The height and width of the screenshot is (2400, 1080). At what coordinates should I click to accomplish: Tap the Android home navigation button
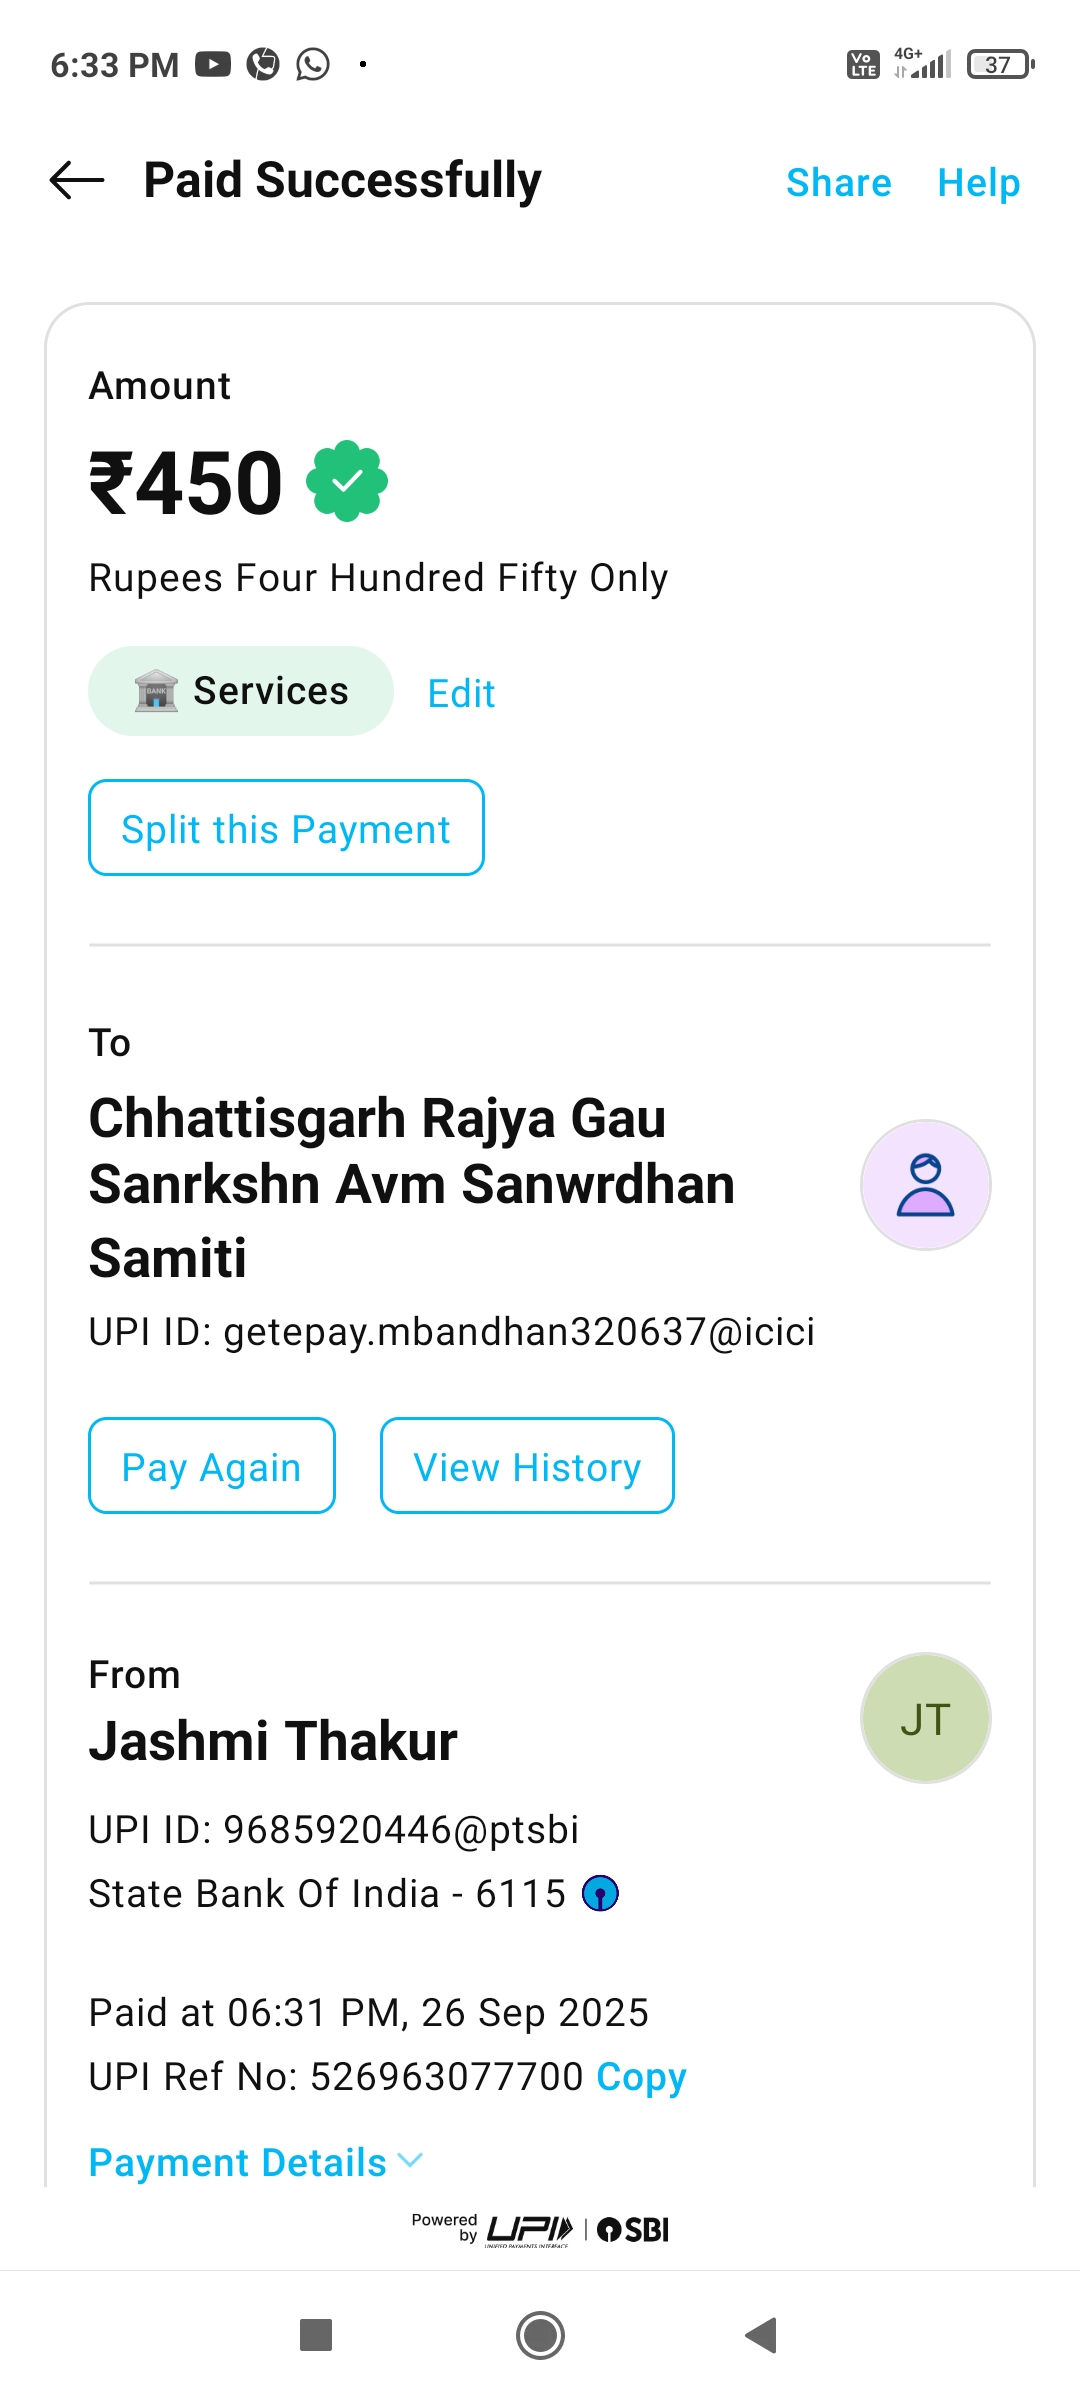(x=540, y=2335)
